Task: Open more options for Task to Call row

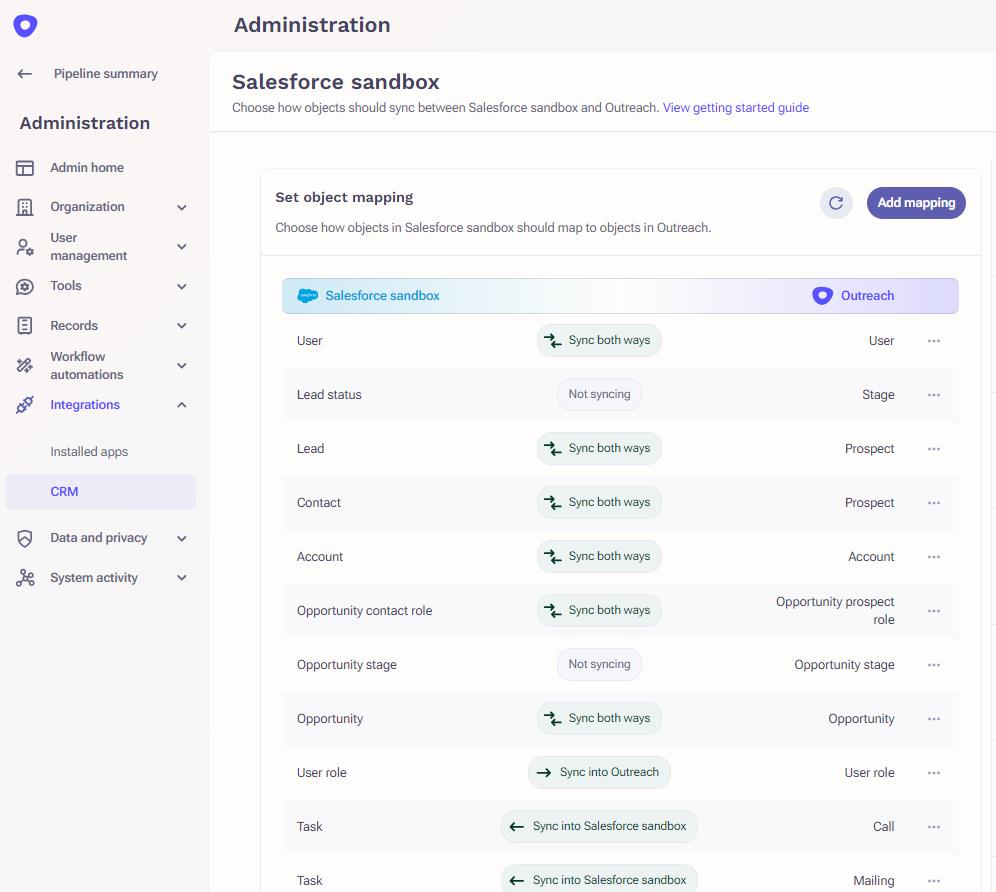Action: 934,827
